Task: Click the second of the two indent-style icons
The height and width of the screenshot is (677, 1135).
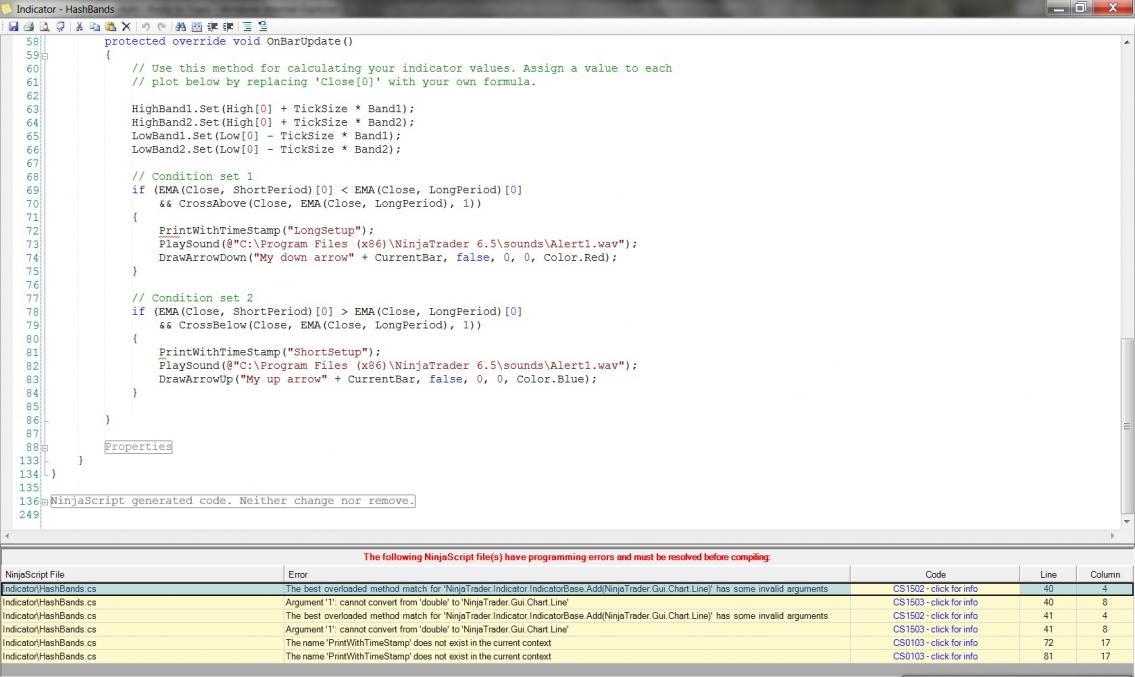Action: (x=228, y=26)
